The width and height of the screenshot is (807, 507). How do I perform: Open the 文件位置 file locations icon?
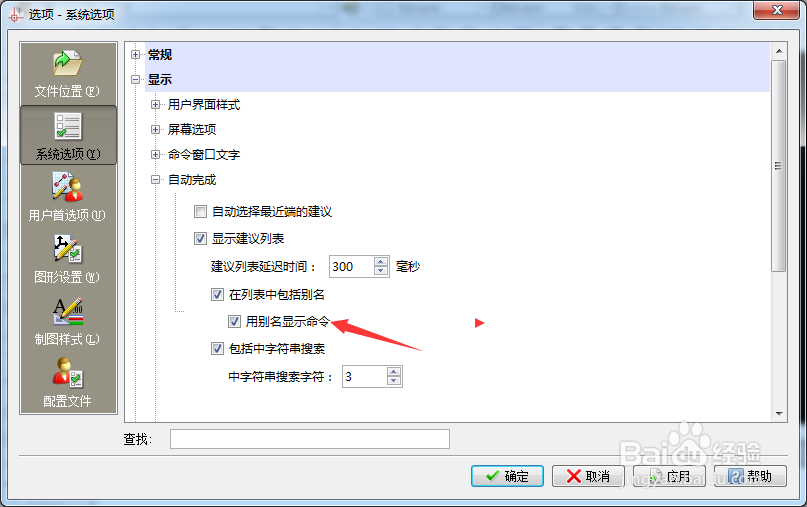coord(67,73)
